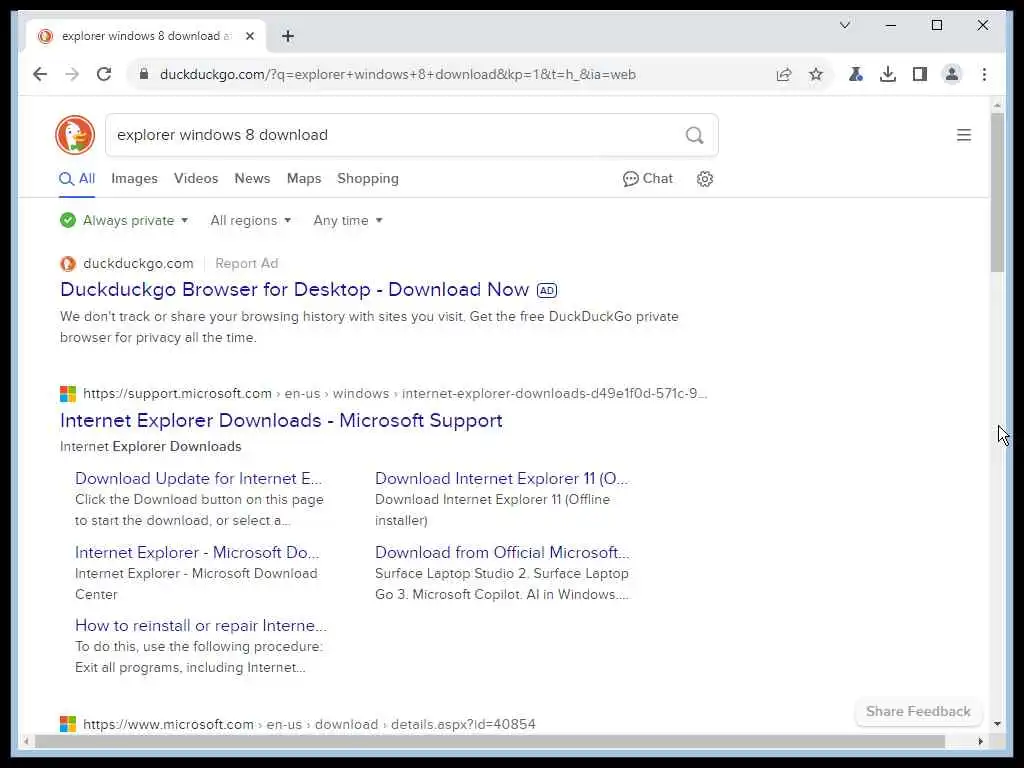Open 'Download from Official Microsoft...' sublink
This screenshot has width=1024, height=768.
tap(502, 552)
